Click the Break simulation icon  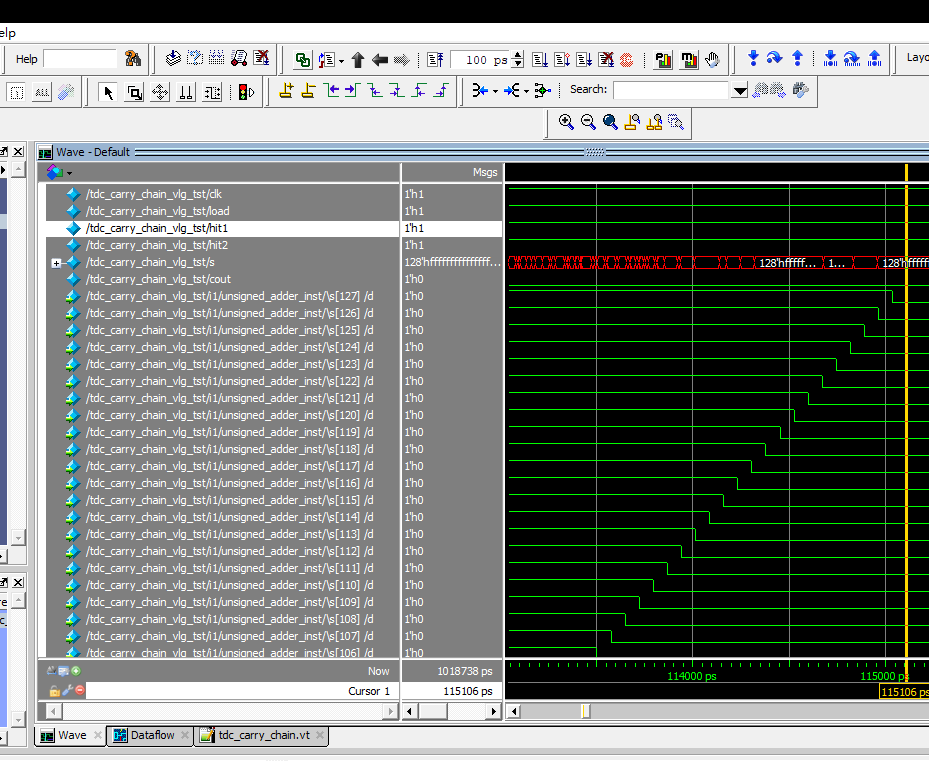606,59
